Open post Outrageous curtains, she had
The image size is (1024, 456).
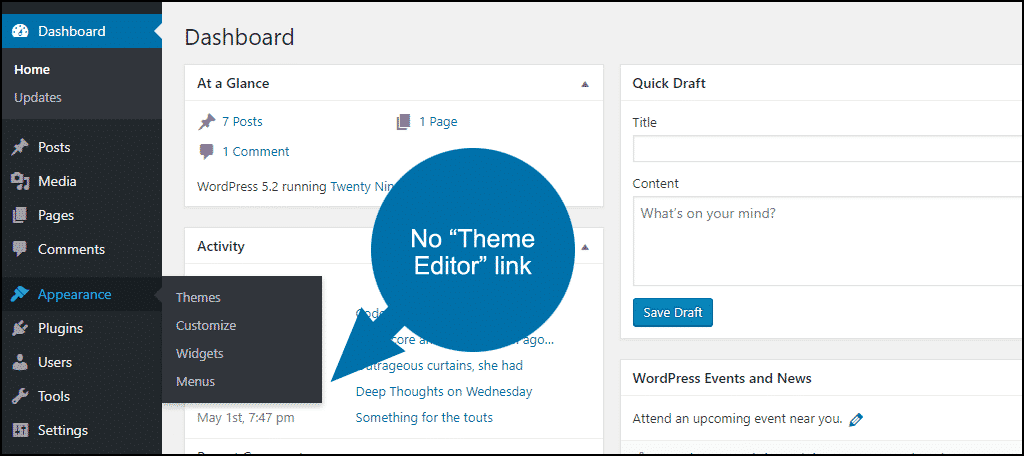(440, 366)
